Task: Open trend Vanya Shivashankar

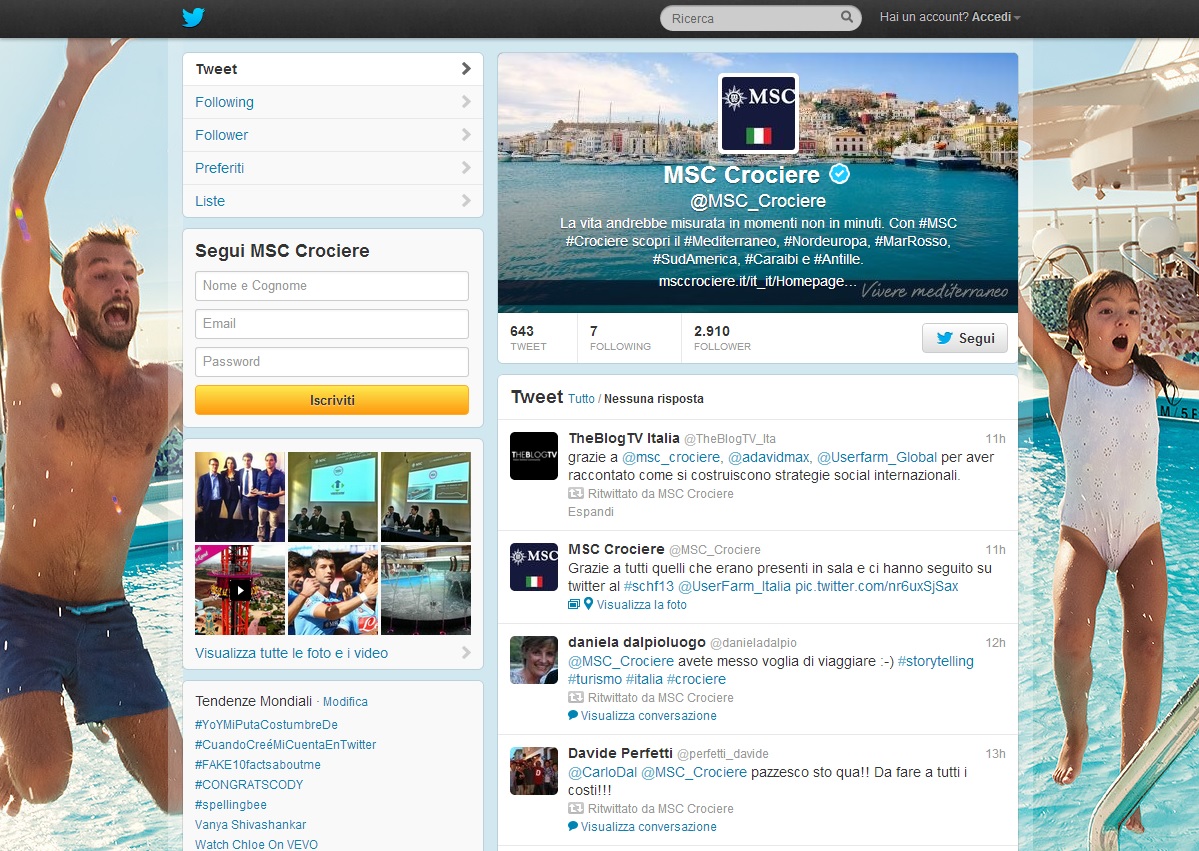Action: tap(250, 824)
